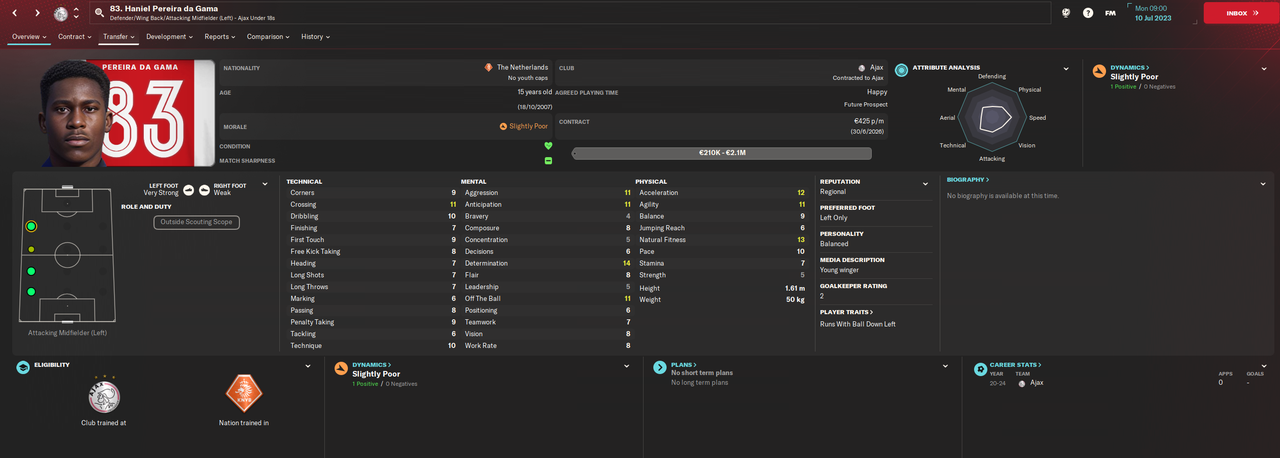The image size is (1280, 458).
Task: Click the attribute polygon radar chart
Action: [992, 117]
